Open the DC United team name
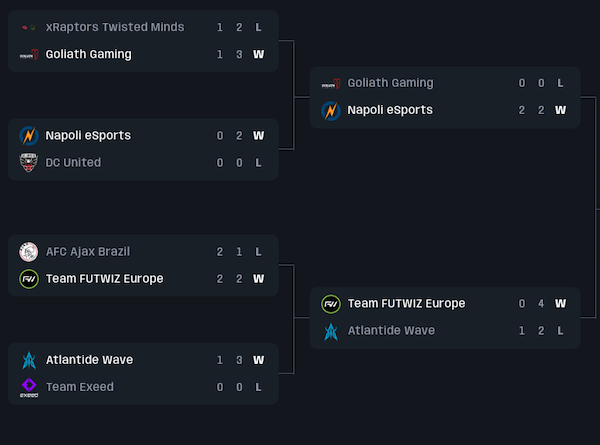 (73, 162)
